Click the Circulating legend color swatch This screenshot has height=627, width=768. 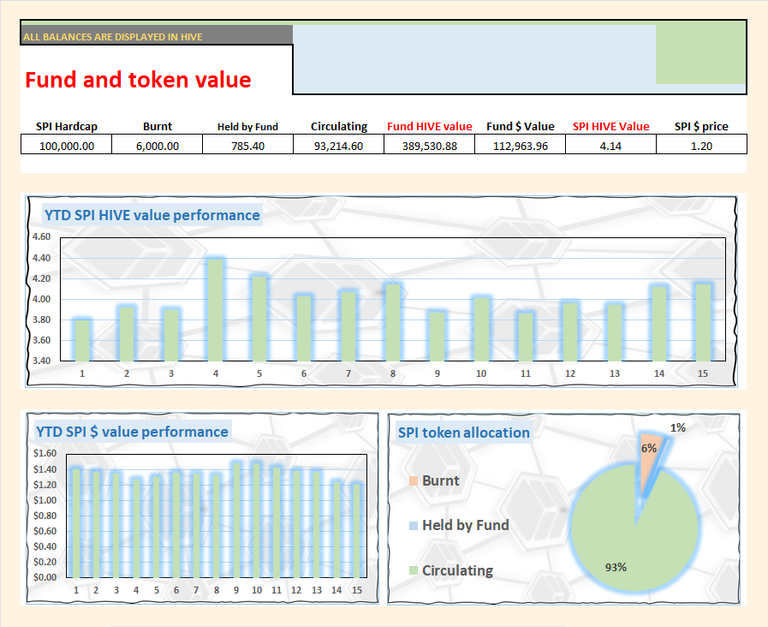pyautogui.click(x=413, y=570)
